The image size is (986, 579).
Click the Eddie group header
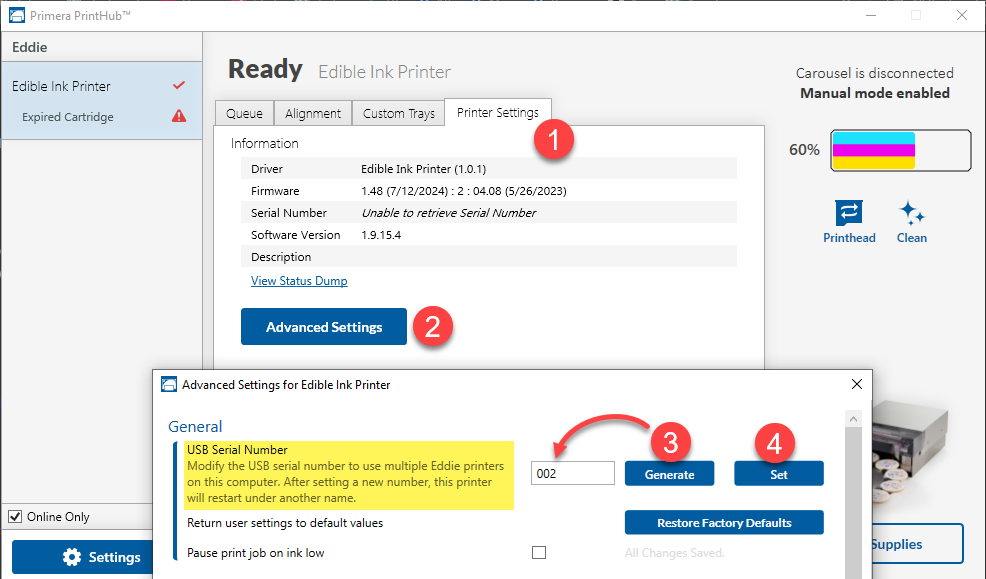102,47
